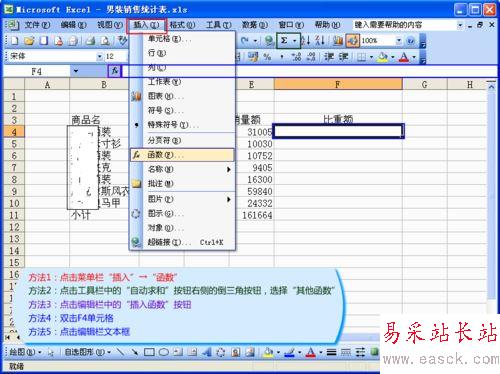Image resolution: width=500 pixels, height=374 pixels.
Task: Click cell containing 59840
Action: (x=252, y=192)
